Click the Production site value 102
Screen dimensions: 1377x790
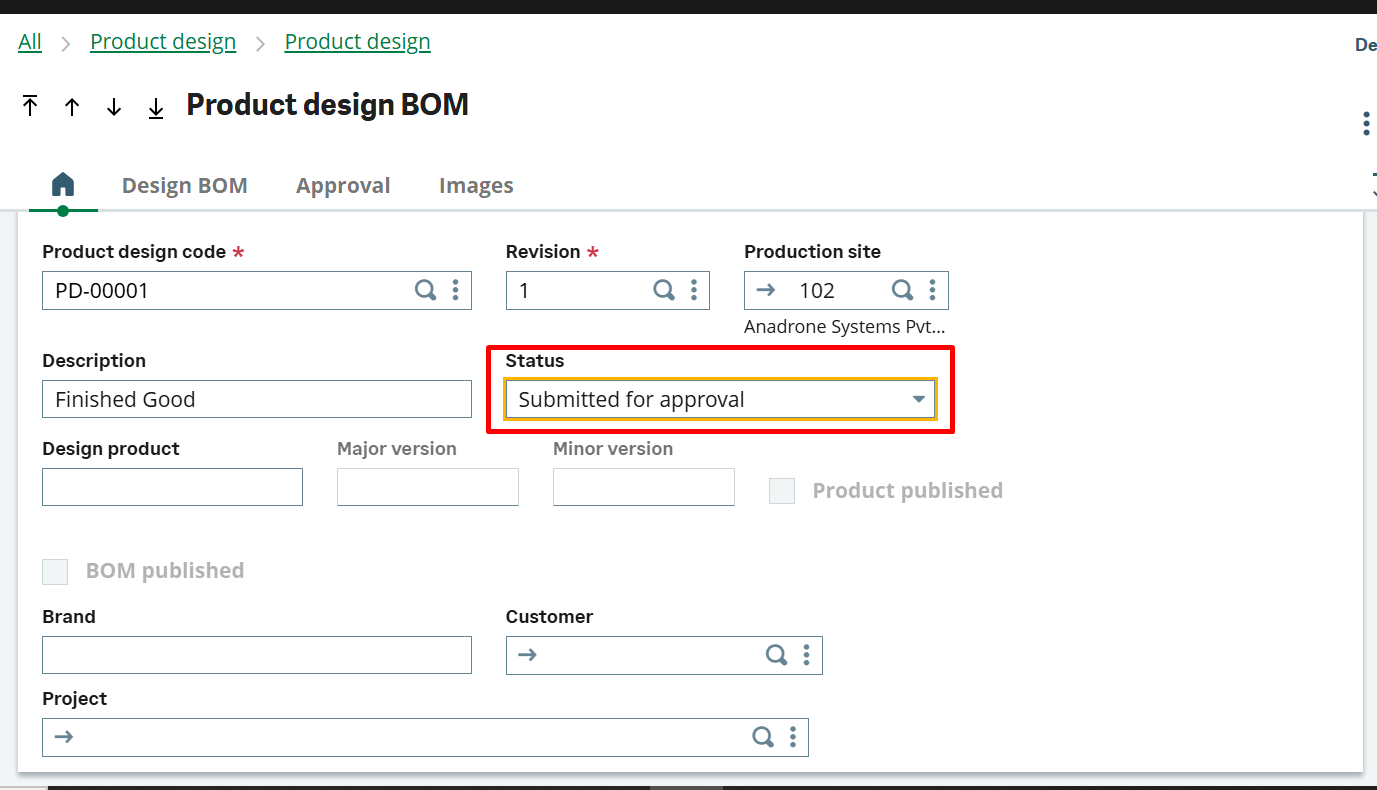tap(817, 290)
